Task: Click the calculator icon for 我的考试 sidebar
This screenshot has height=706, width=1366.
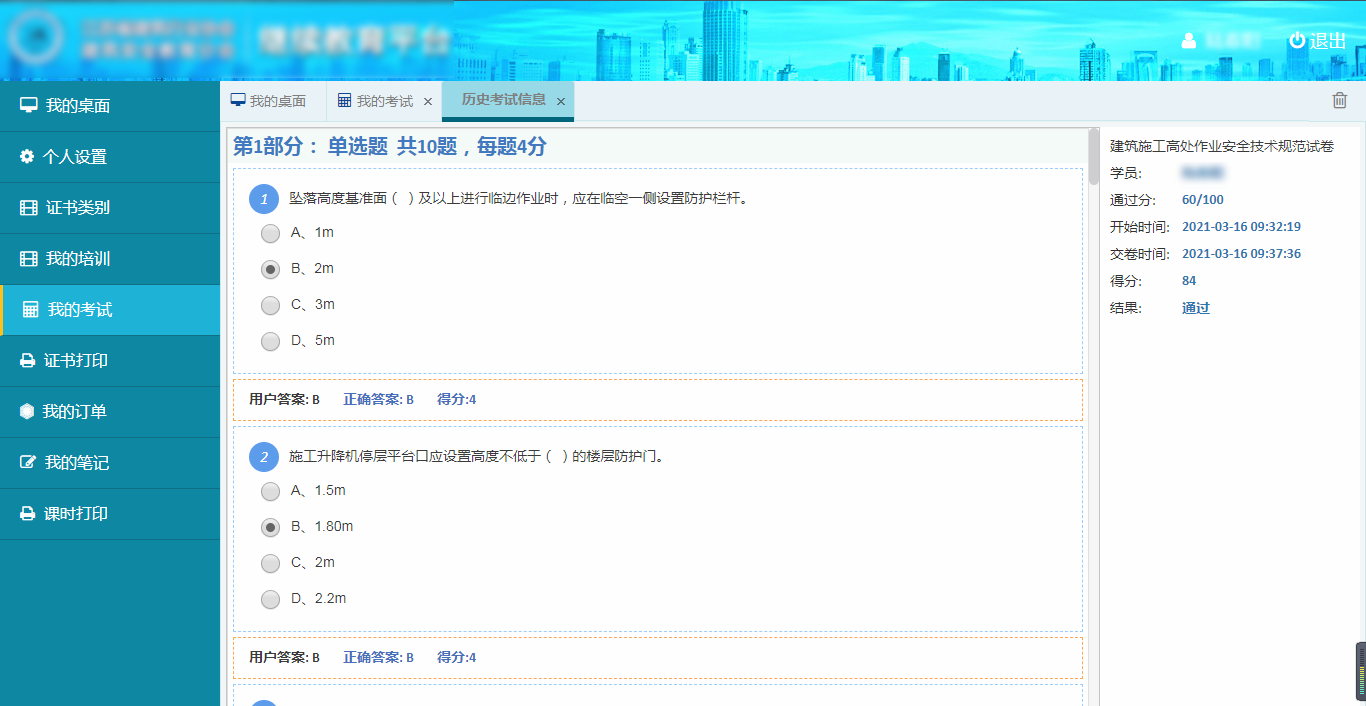Action: click(31, 310)
